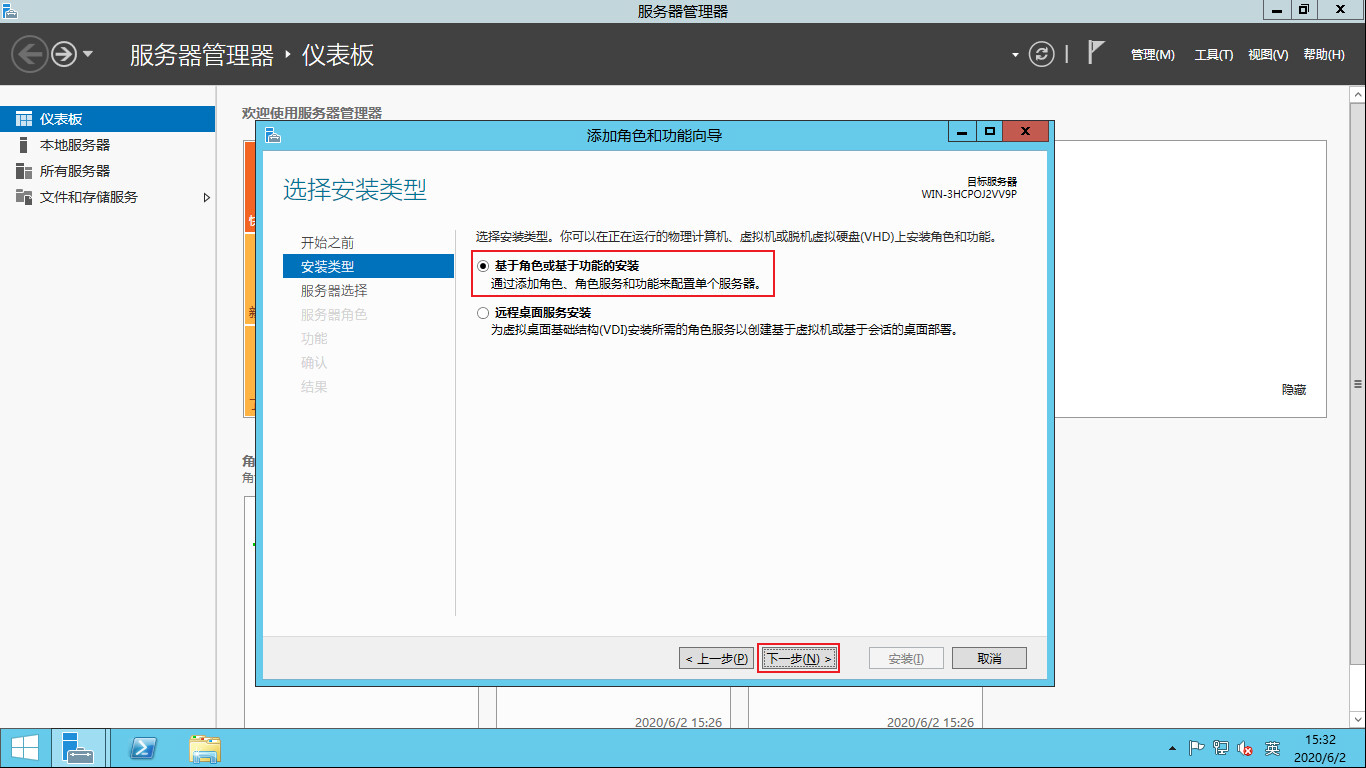The width and height of the screenshot is (1366, 768).
Task: Expand 文件和存储服务 in left sidebar
Action: pos(208,197)
